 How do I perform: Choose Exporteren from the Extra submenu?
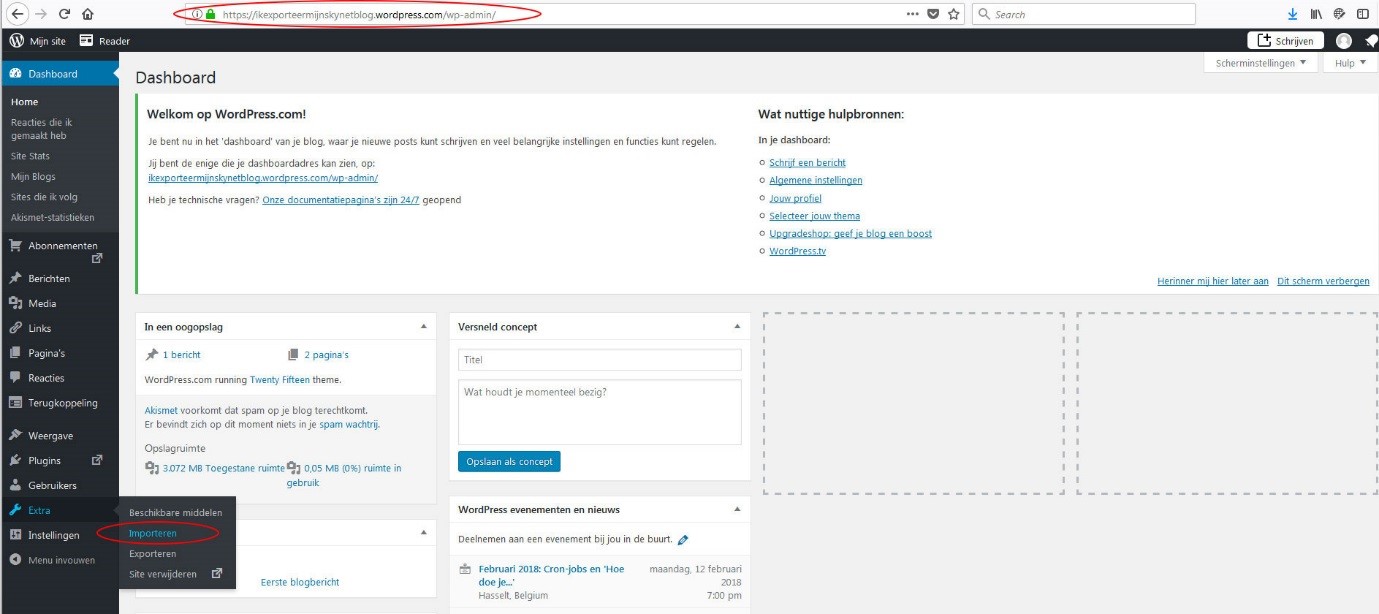pos(153,553)
